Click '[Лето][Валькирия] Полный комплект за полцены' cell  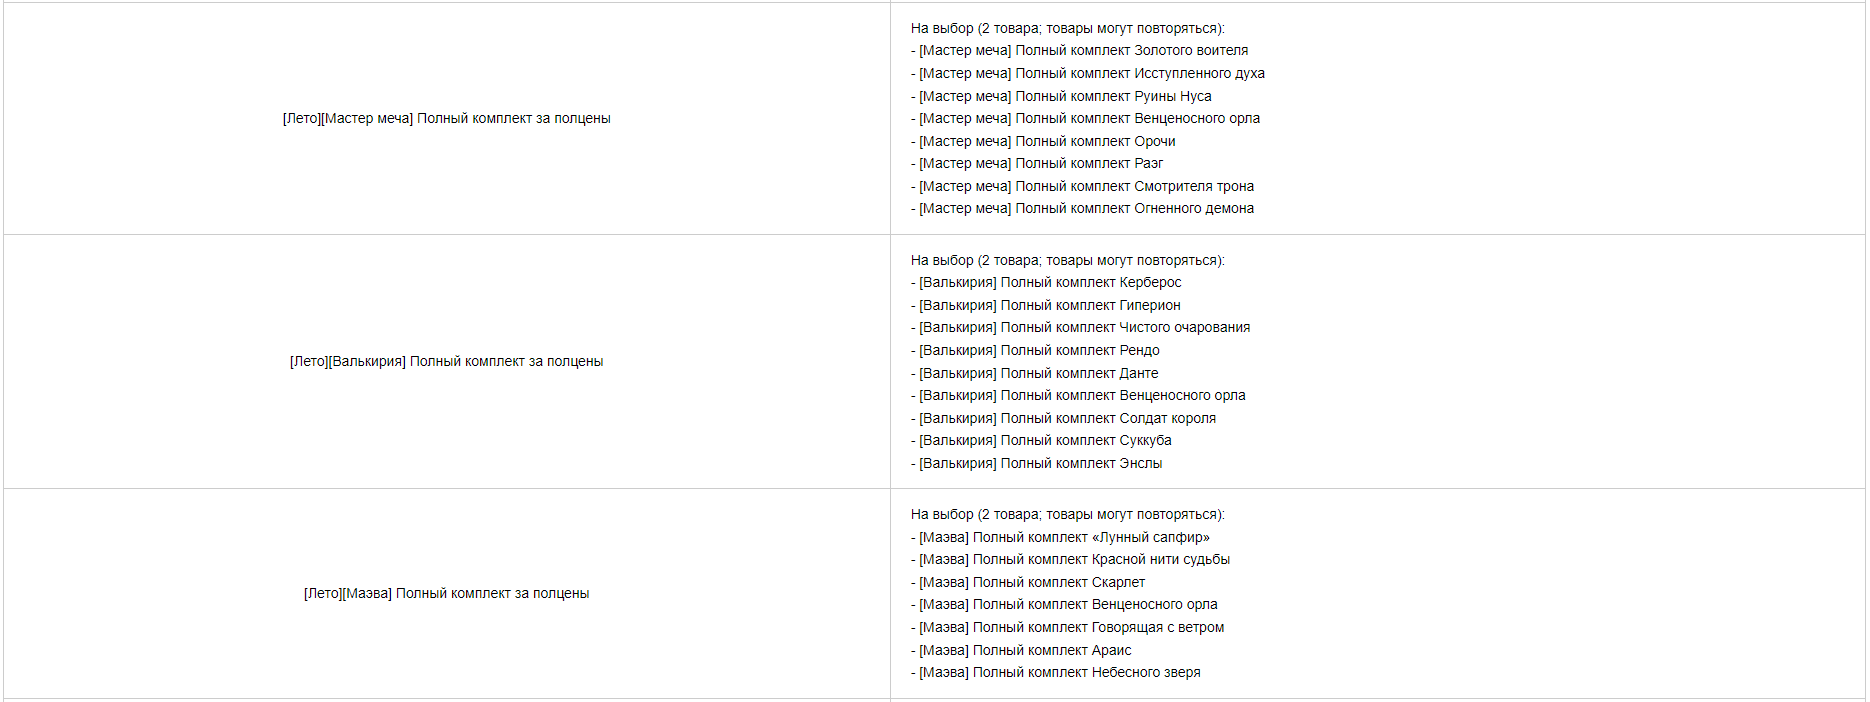pyautogui.click(x=446, y=361)
